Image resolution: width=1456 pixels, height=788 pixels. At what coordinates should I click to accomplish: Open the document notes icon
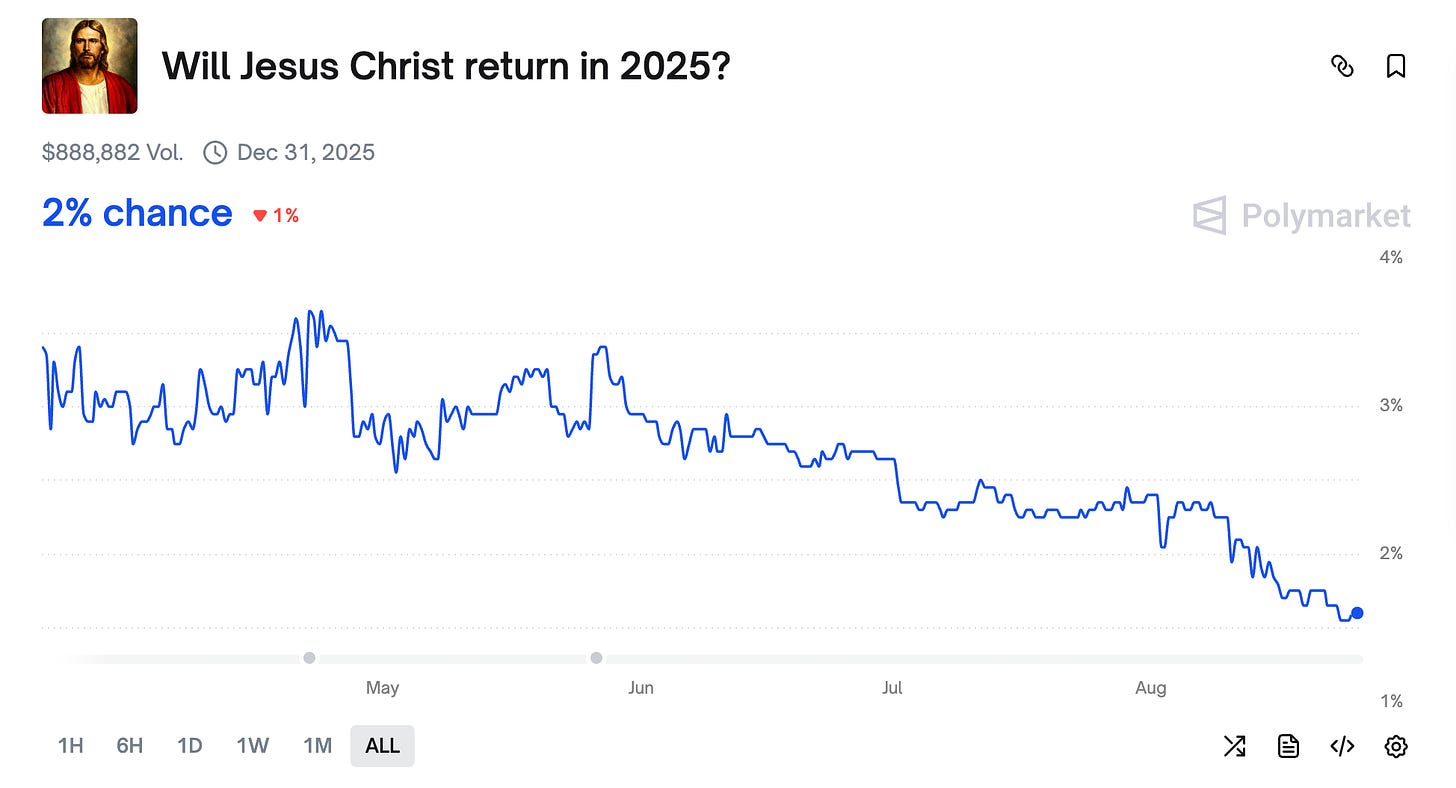(x=1288, y=746)
